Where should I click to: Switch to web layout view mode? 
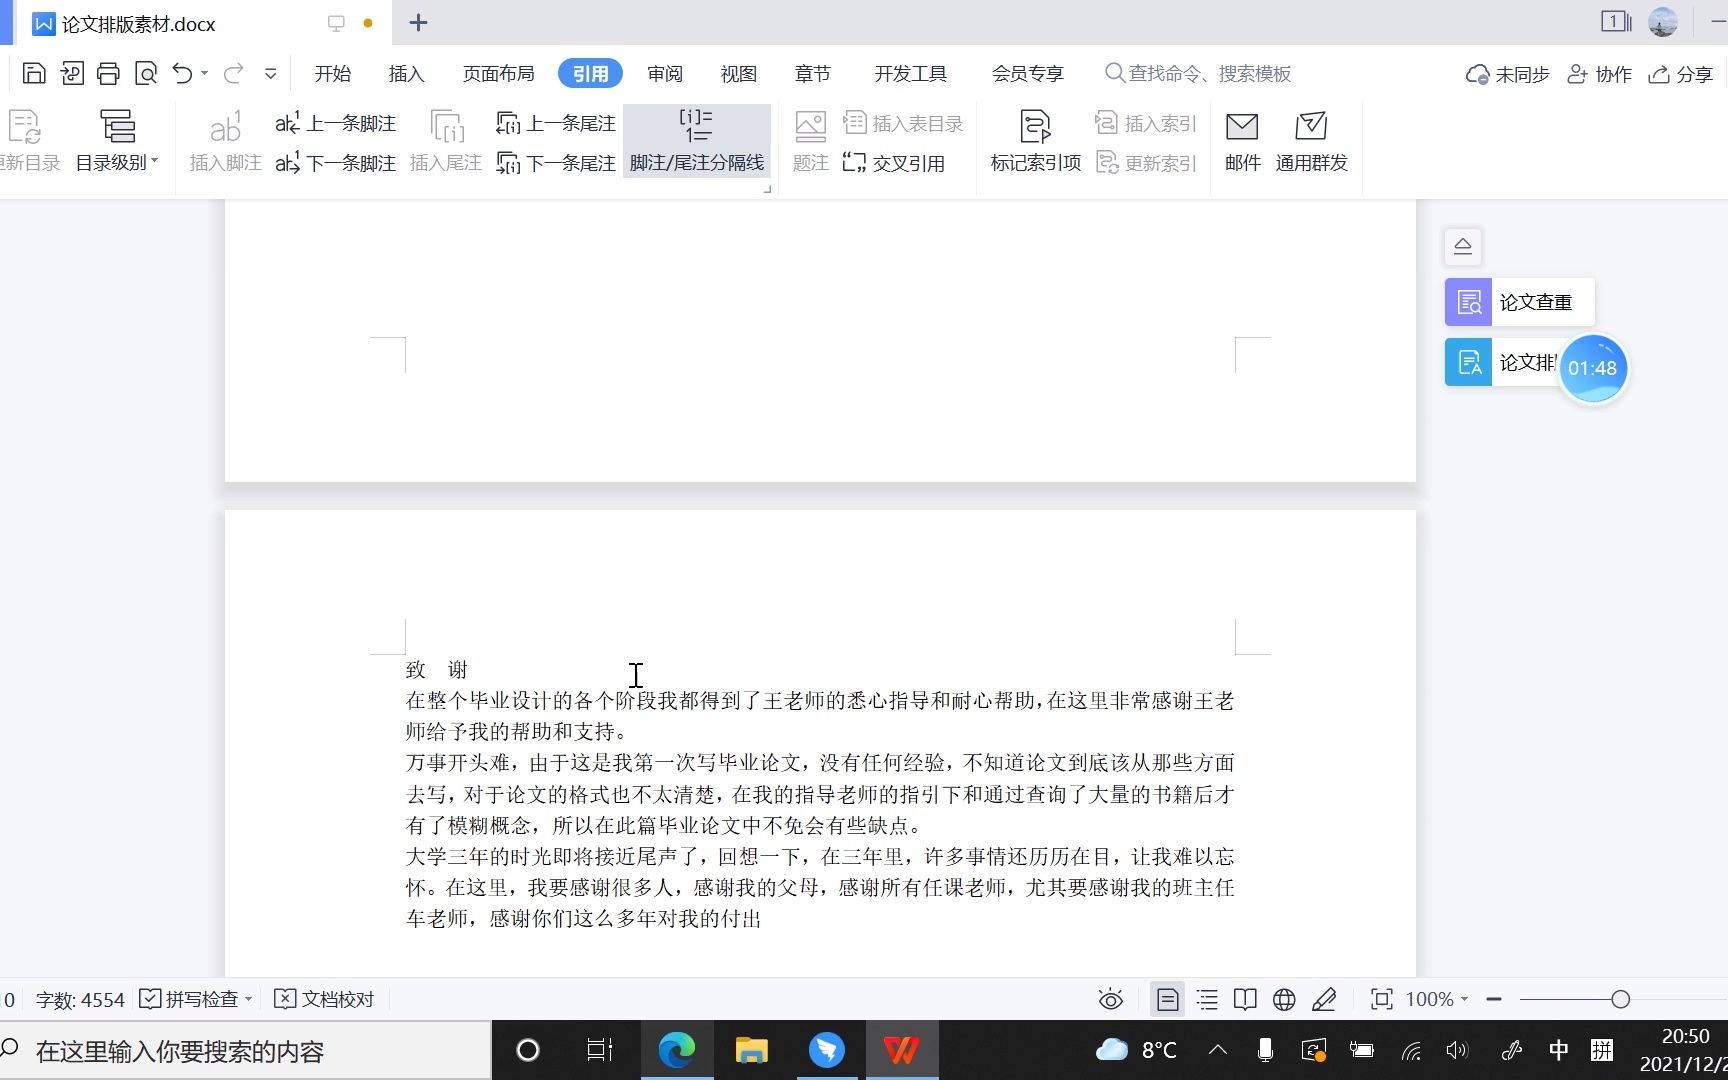(1283, 999)
